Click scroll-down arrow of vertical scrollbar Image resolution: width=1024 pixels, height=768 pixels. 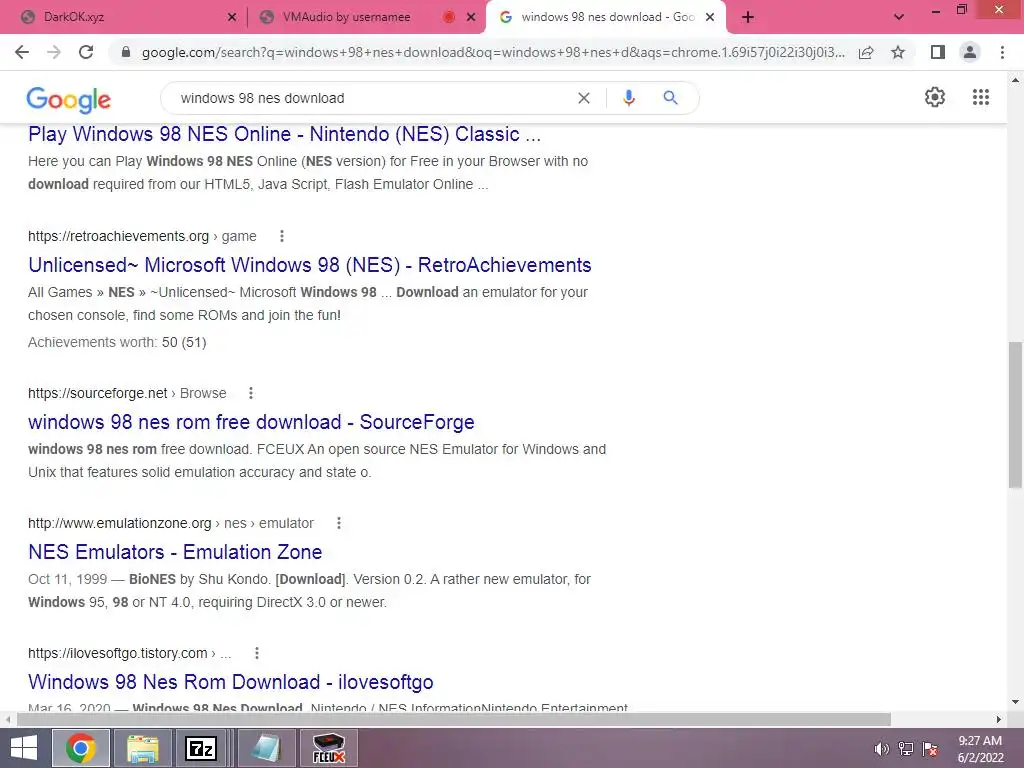[x=1015, y=703]
